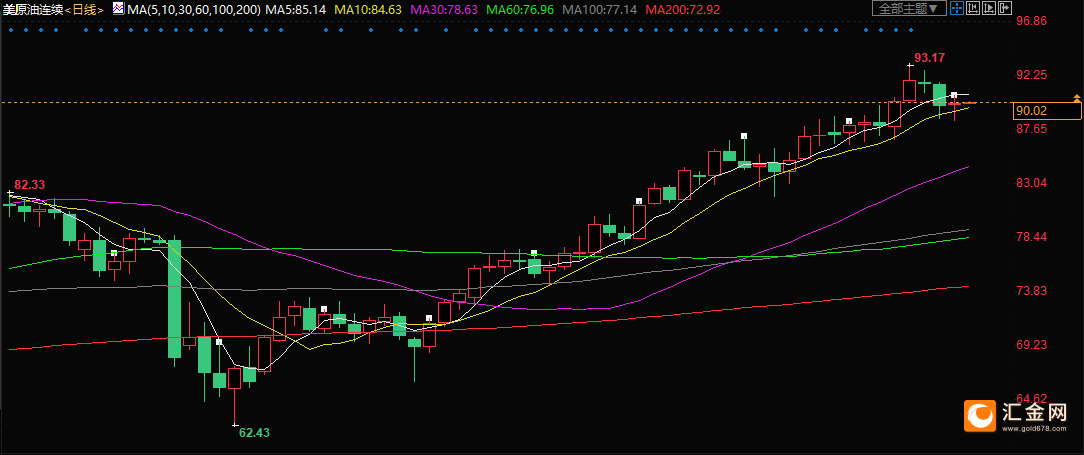1084x455 pixels.
Task: Click the 87.65 axis value
Action: tap(1031, 129)
